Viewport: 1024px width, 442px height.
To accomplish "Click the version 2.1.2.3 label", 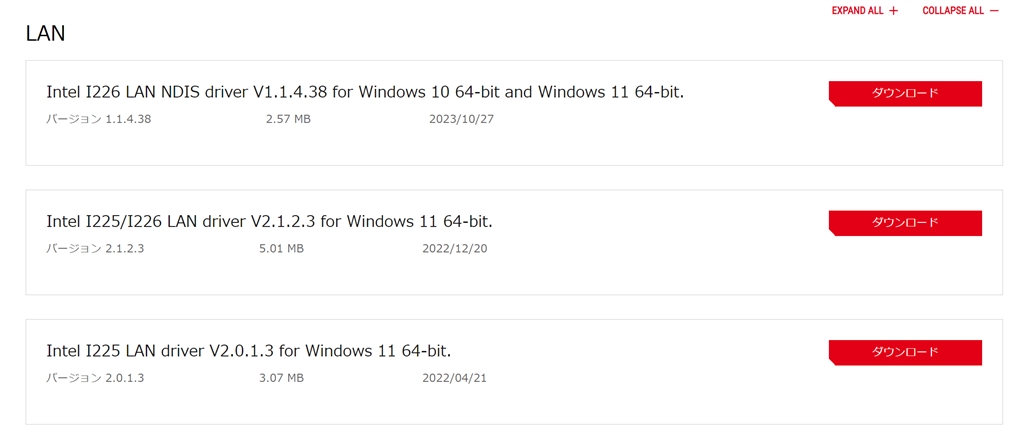I will (96, 248).
